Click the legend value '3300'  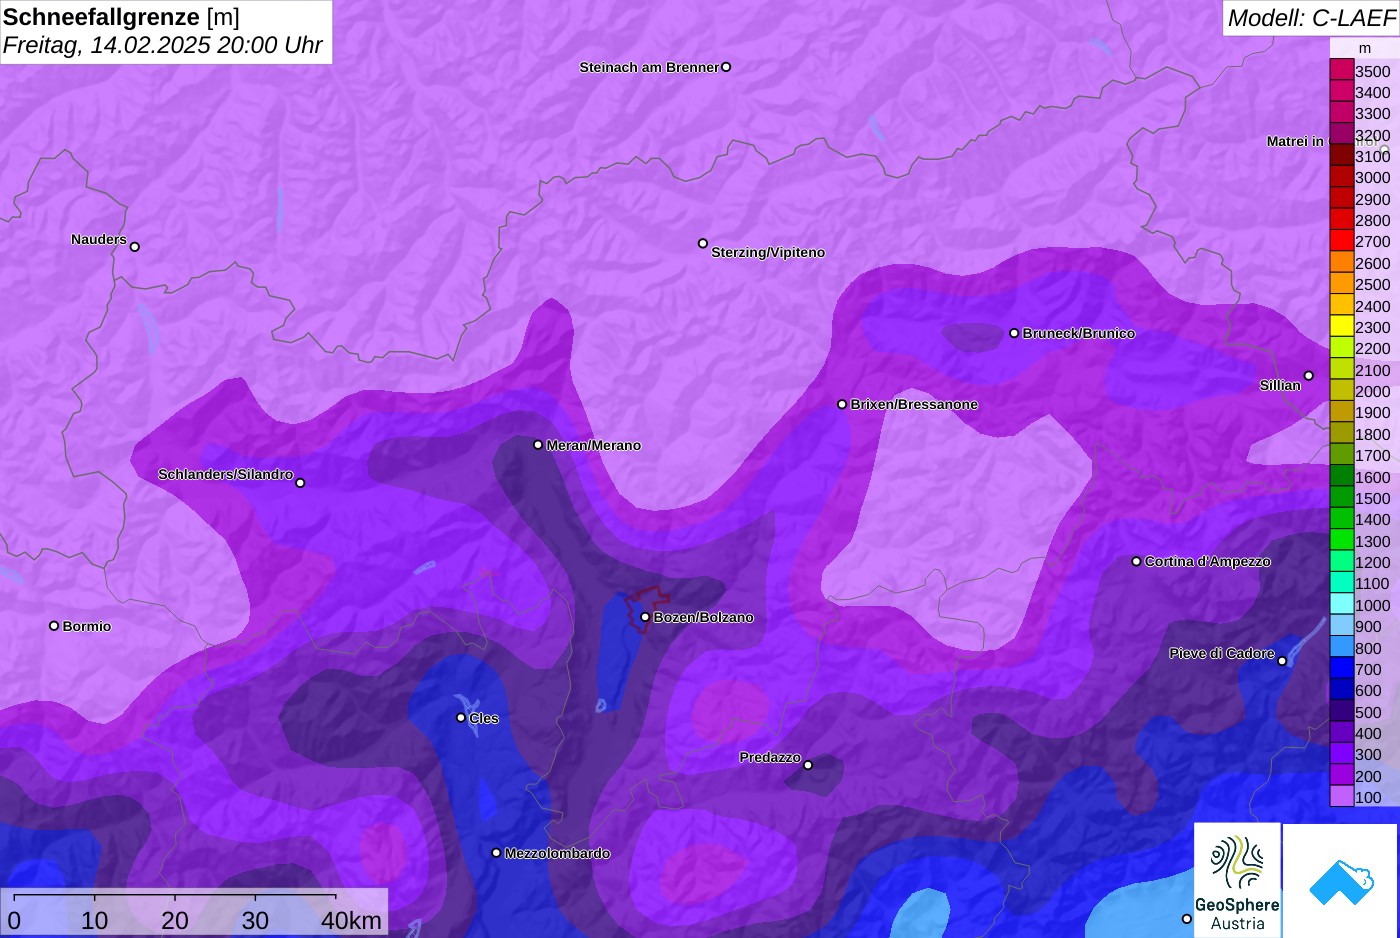click(1373, 113)
